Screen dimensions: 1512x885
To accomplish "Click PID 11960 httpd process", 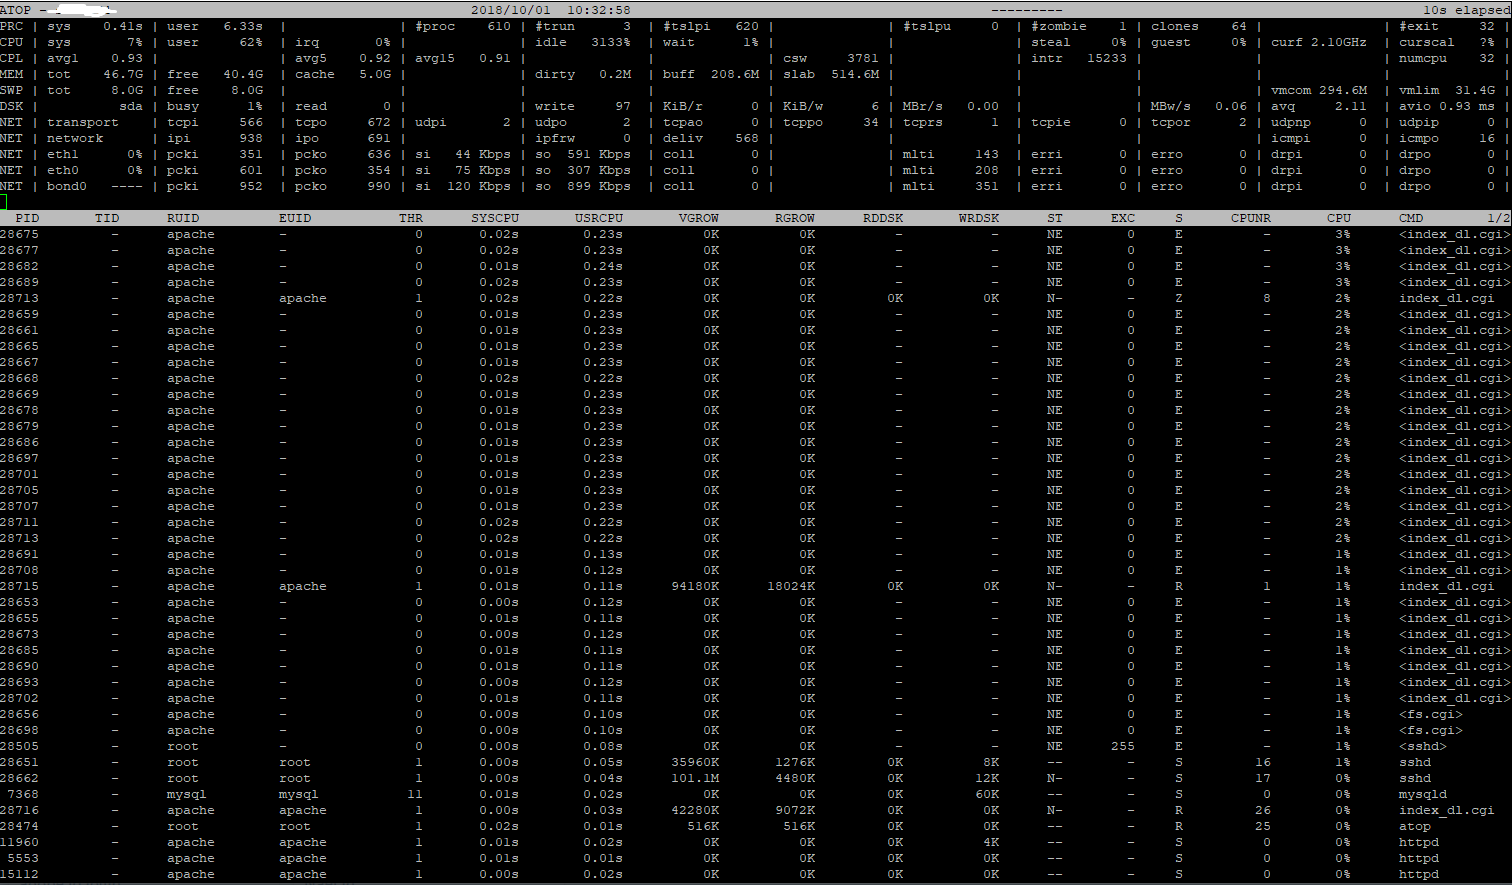I will tap(20, 842).
